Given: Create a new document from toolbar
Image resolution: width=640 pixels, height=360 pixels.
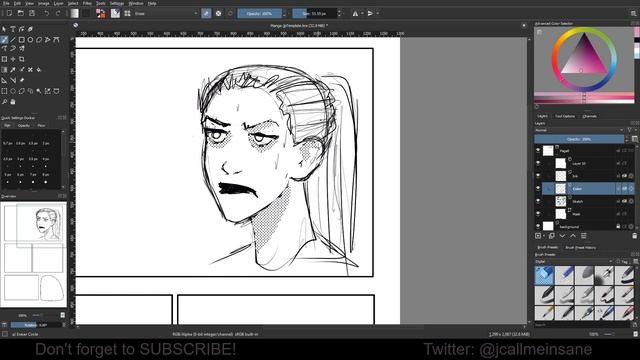Looking at the screenshot, I should click(x=9, y=13).
